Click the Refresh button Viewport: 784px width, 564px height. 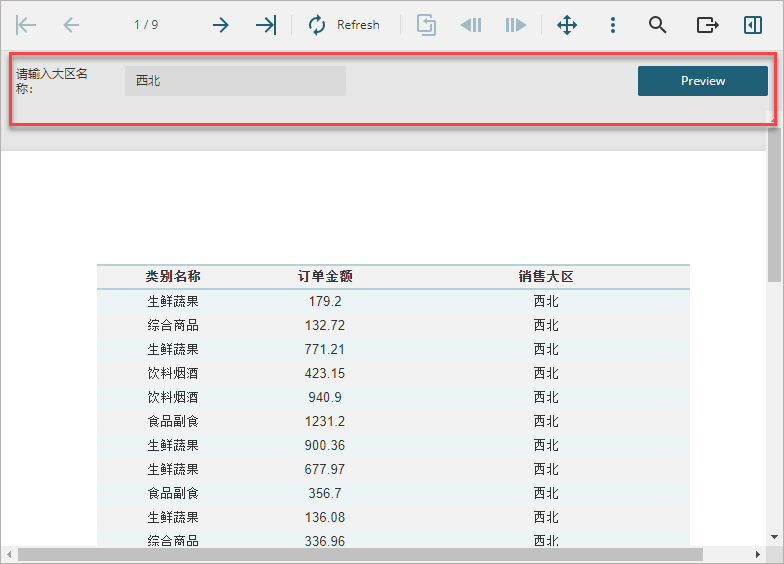[344, 25]
